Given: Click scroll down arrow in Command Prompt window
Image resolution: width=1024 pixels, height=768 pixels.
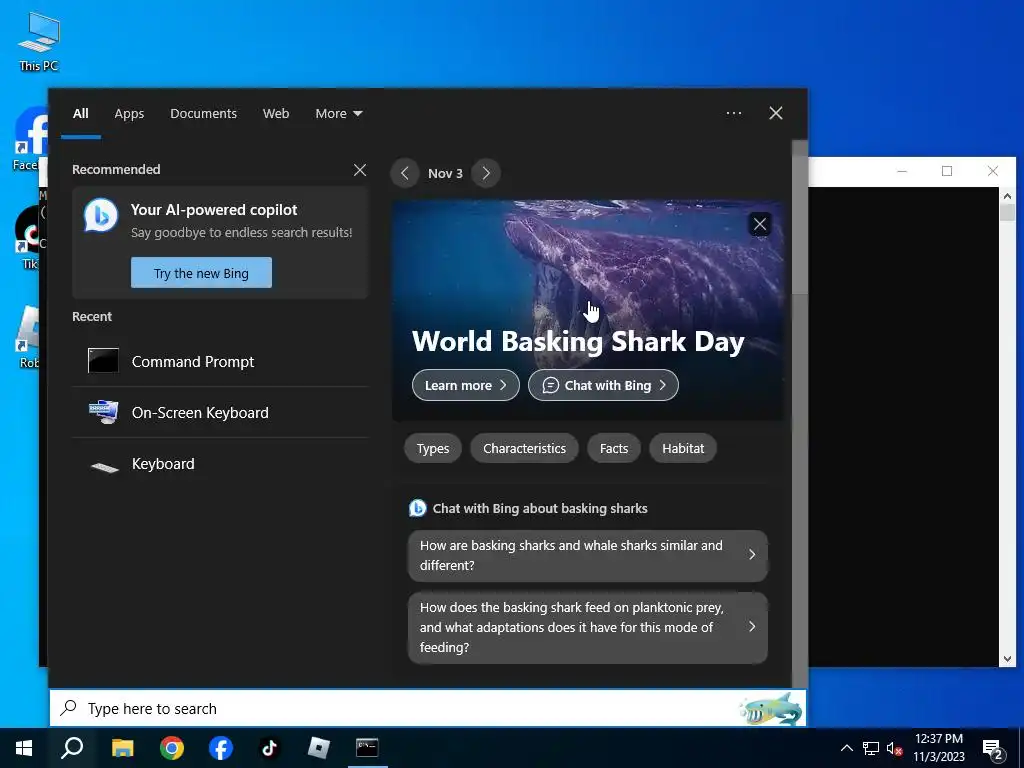Looking at the screenshot, I should (x=1007, y=659).
